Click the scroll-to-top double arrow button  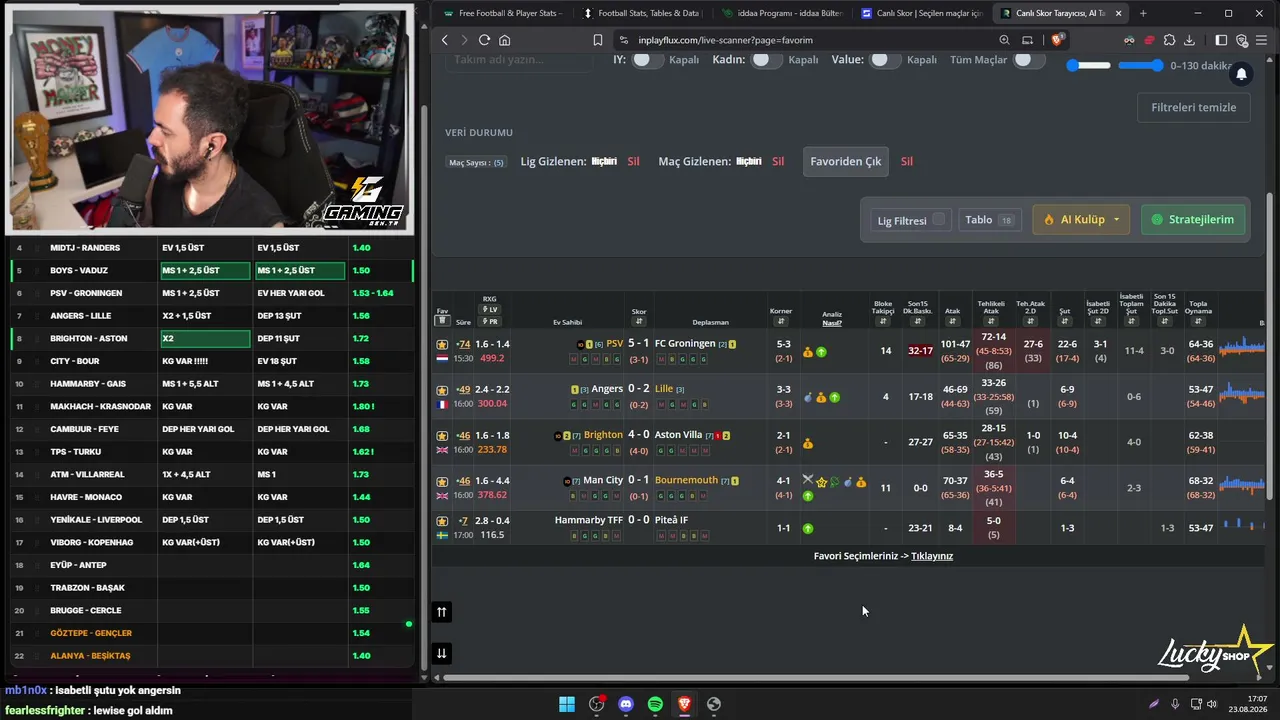tap(441, 612)
